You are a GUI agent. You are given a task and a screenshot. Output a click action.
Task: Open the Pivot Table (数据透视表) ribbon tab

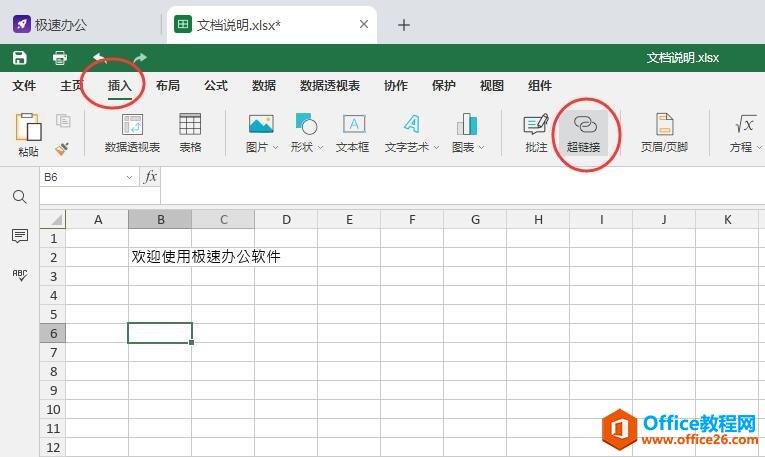point(330,86)
